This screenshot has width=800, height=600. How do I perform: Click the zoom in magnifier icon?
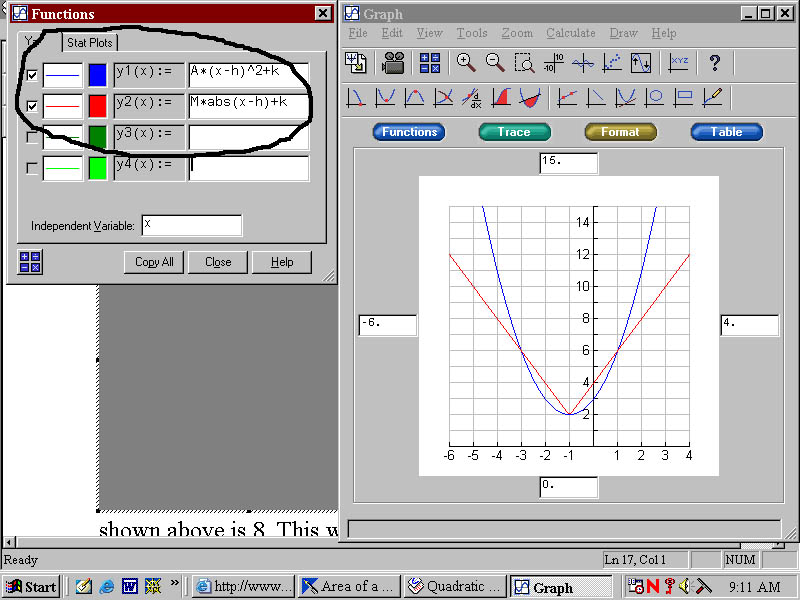(x=466, y=63)
